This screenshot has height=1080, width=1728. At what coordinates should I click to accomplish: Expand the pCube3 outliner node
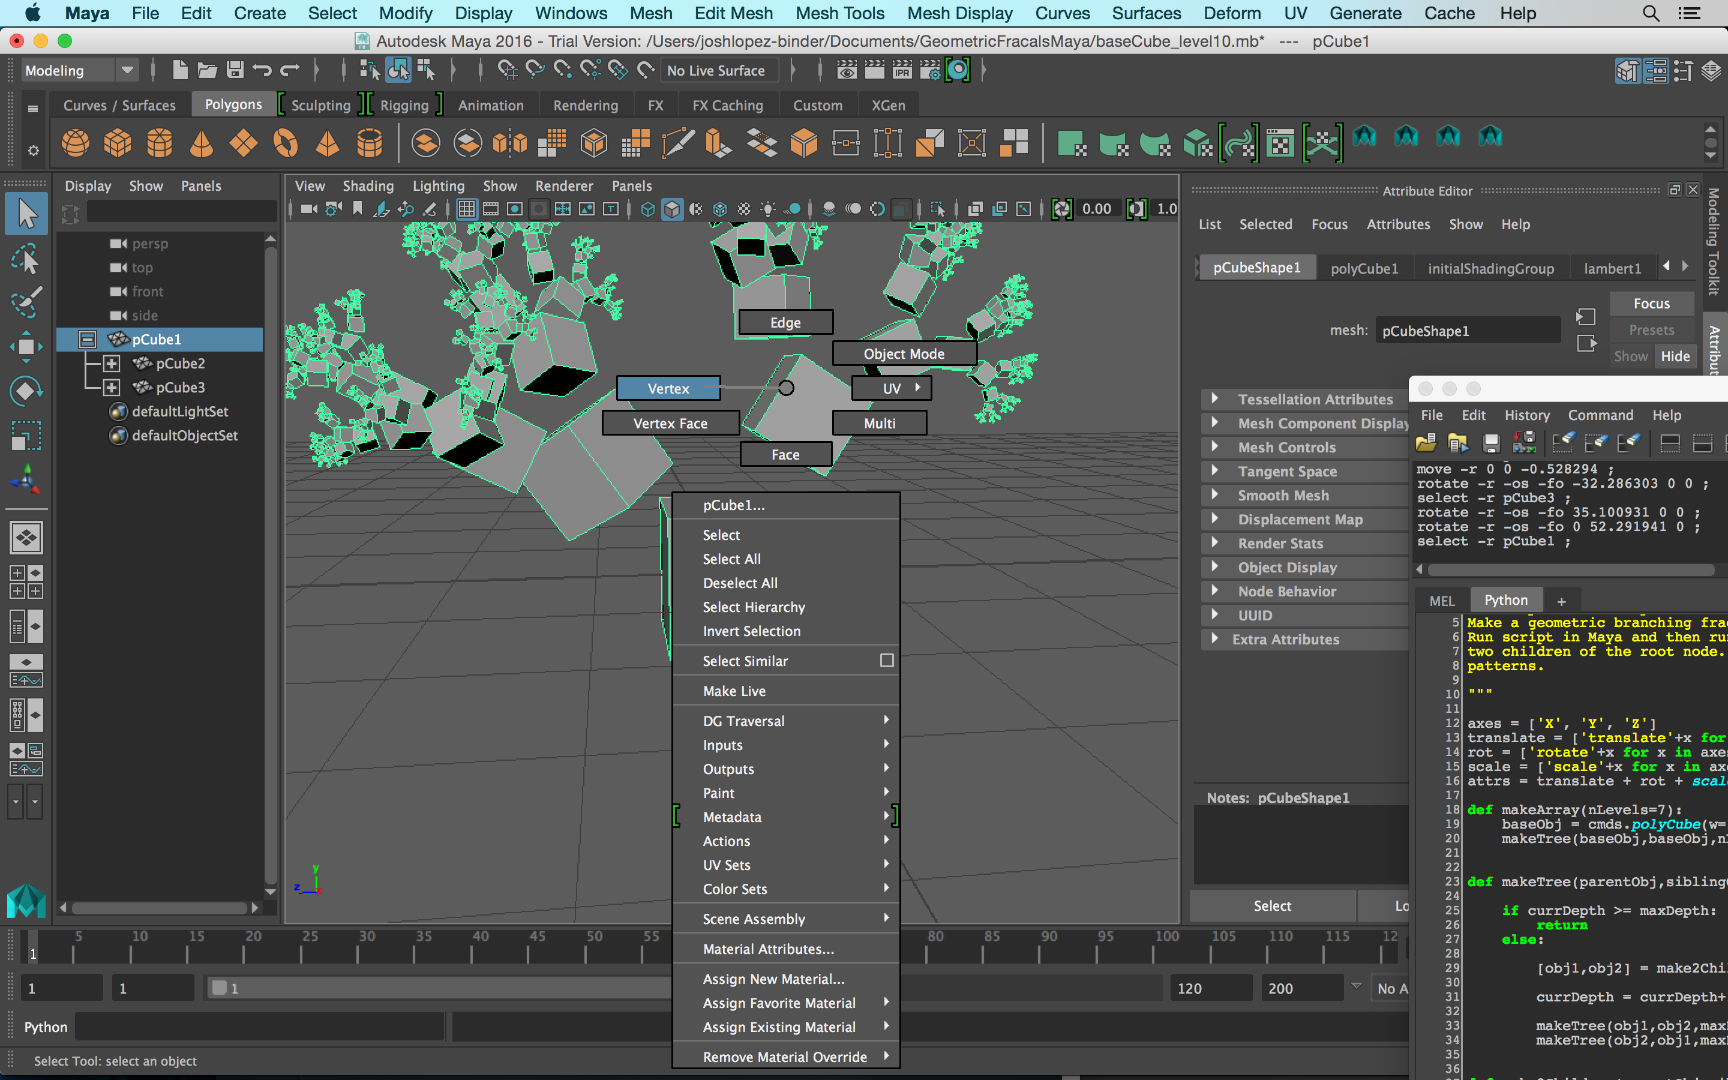click(111, 387)
